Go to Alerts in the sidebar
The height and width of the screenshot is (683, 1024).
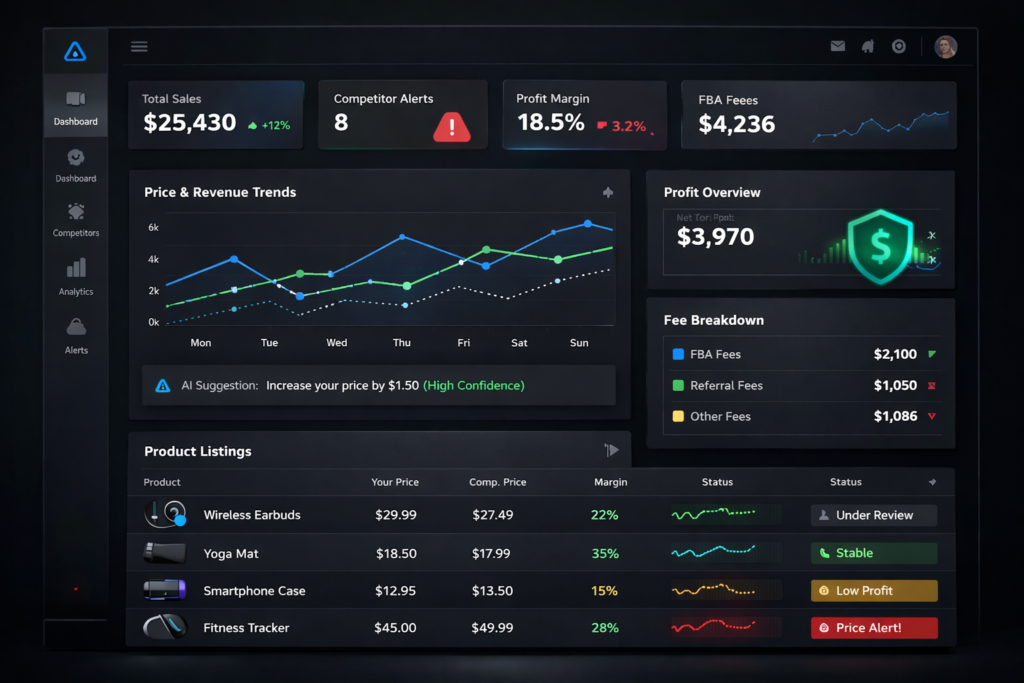[x=76, y=336]
